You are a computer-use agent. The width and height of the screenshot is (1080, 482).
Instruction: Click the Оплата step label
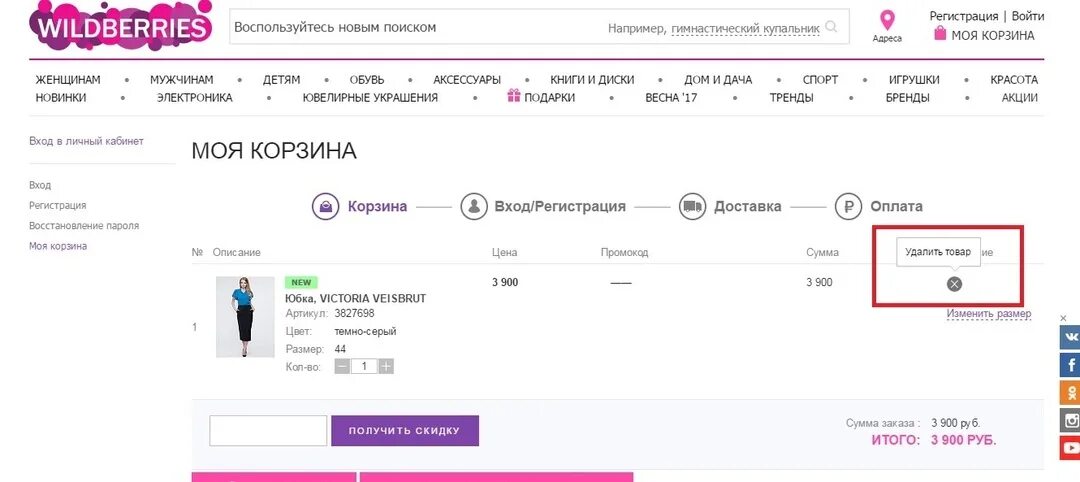pyautogui.click(x=896, y=206)
